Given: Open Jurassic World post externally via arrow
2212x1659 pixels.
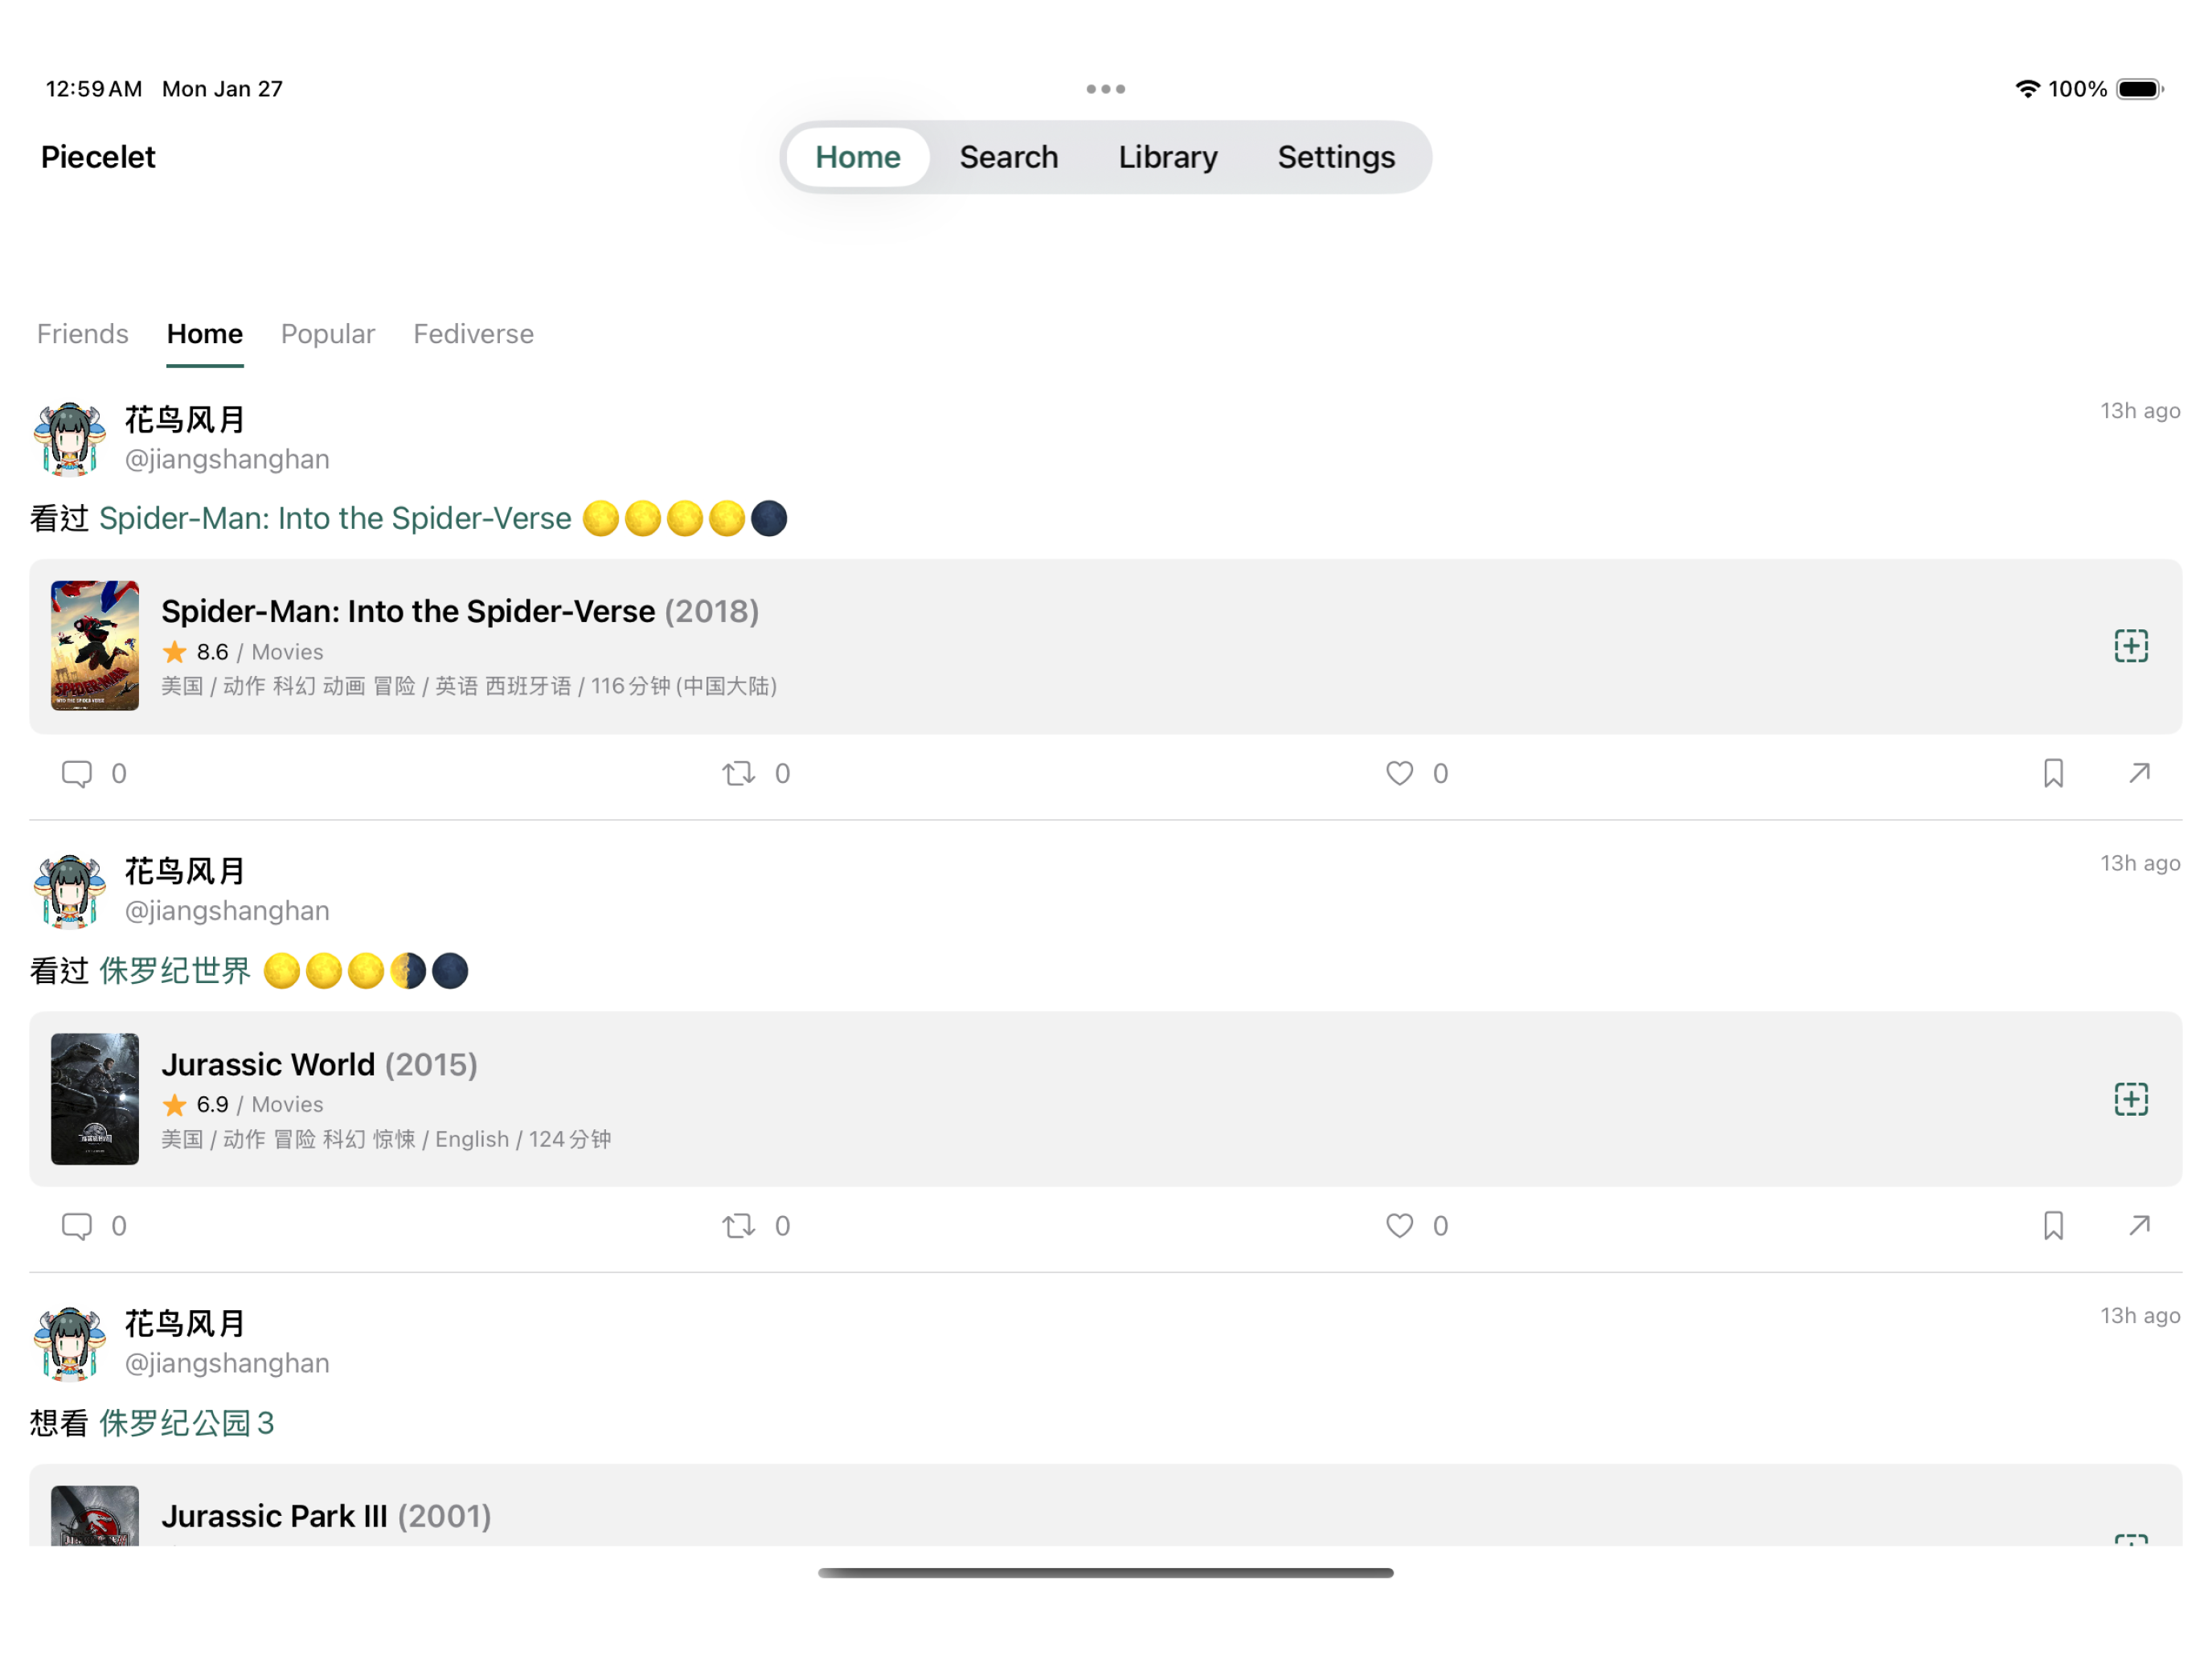Looking at the screenshot, I should pyautogui.click(x=2139, y=1225).
